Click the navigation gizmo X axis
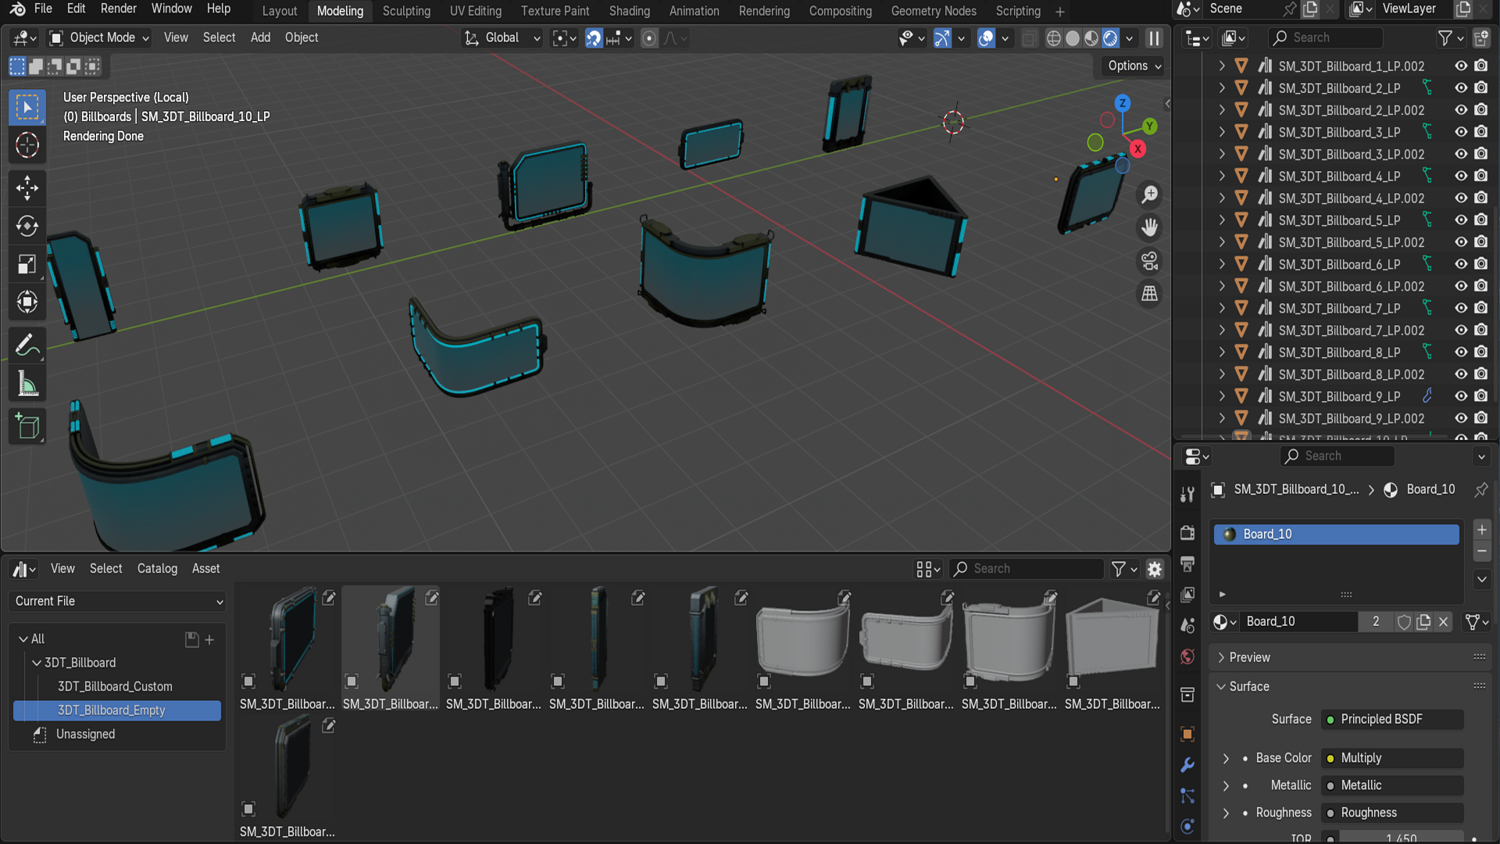This screenshot has width=1500, height=844. [1137, 149]
